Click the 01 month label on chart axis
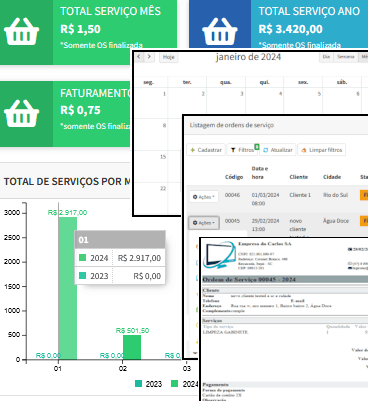This screenshot has height=401, width=368. pyautogui.click(x=58, y=369)
